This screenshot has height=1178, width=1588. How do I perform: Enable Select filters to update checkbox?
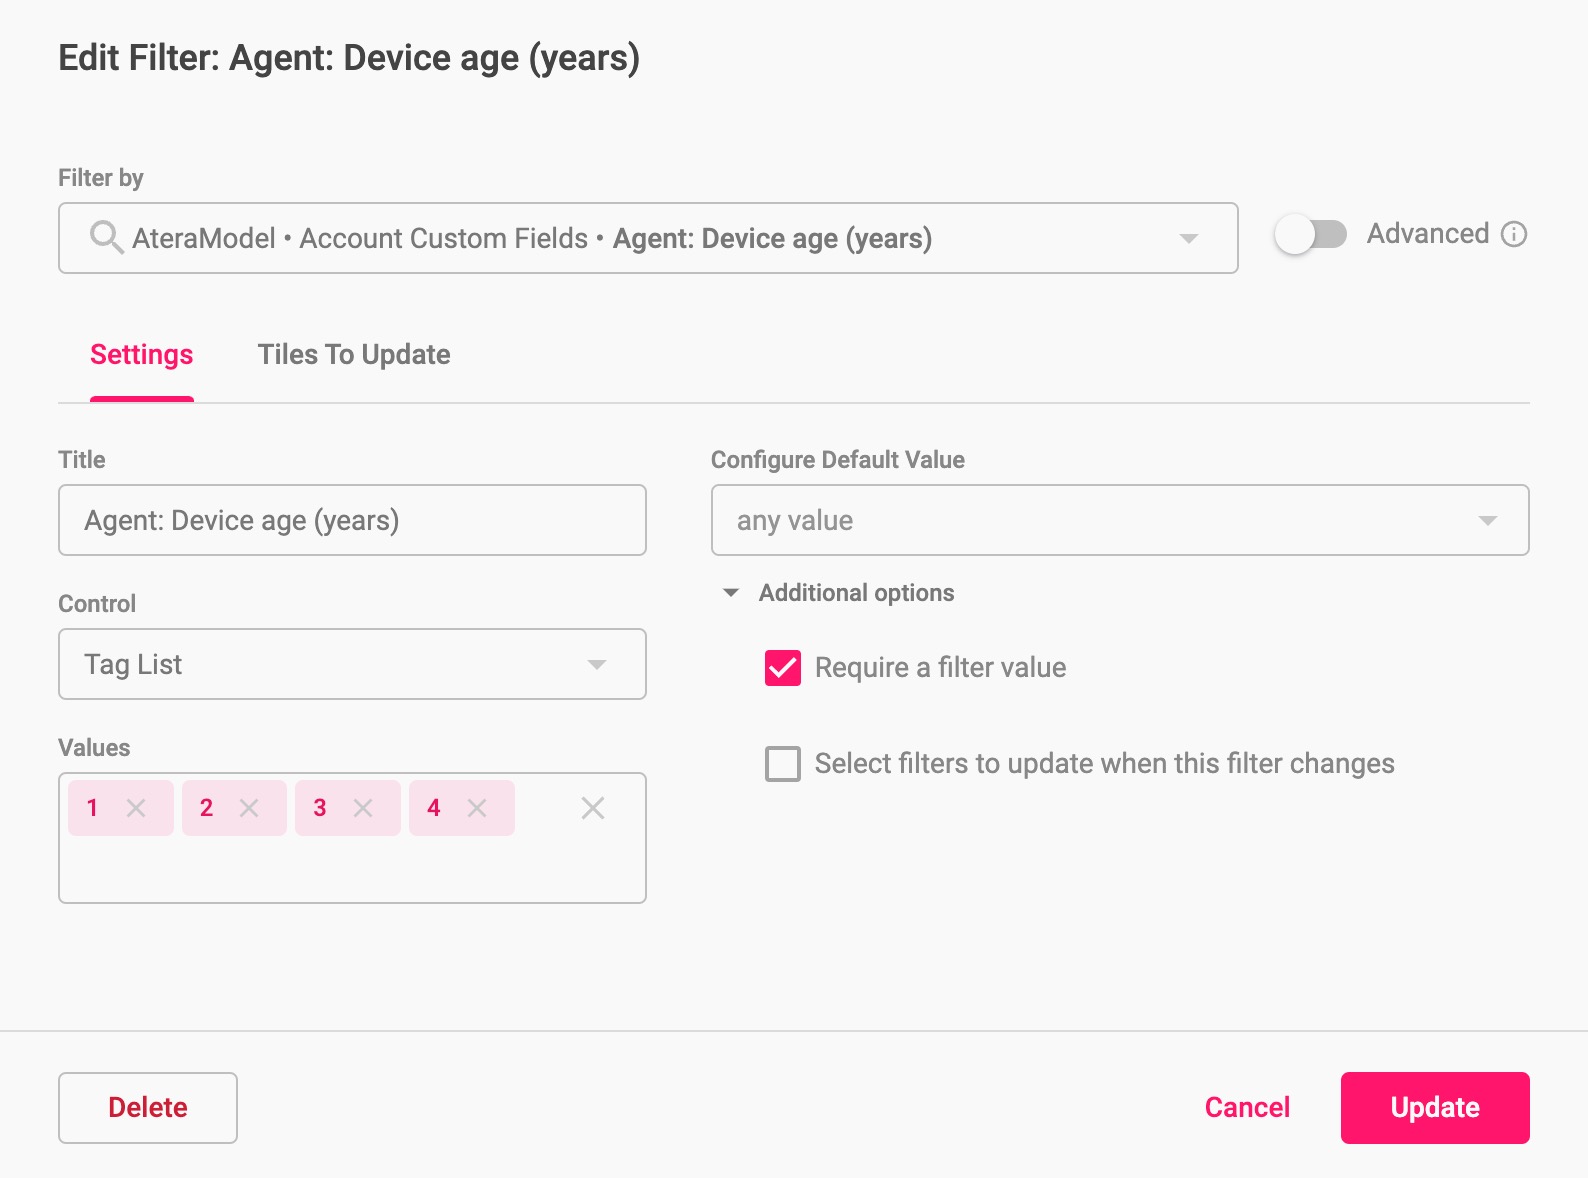[783, 764]
